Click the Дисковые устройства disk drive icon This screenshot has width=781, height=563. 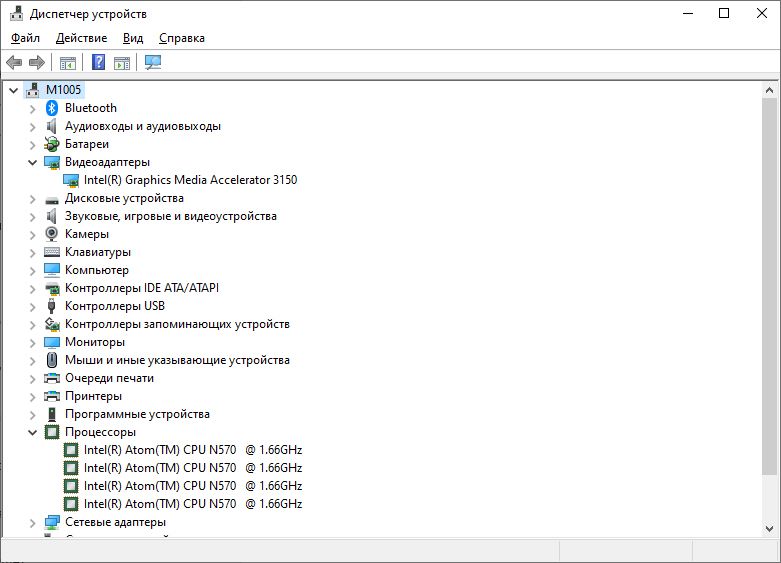[52, 200]
